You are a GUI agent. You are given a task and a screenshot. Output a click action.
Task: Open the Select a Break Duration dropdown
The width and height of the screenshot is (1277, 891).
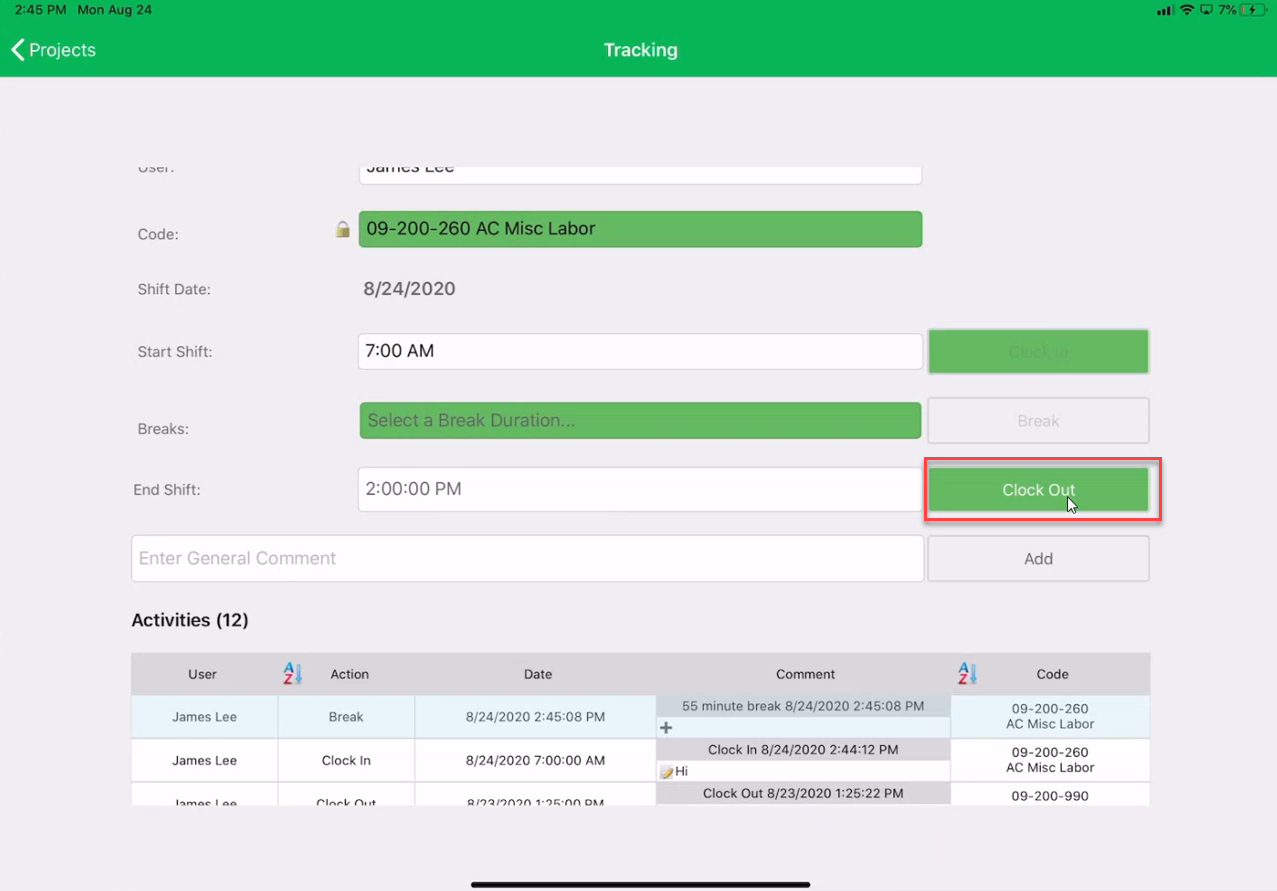tap(640, 421)
